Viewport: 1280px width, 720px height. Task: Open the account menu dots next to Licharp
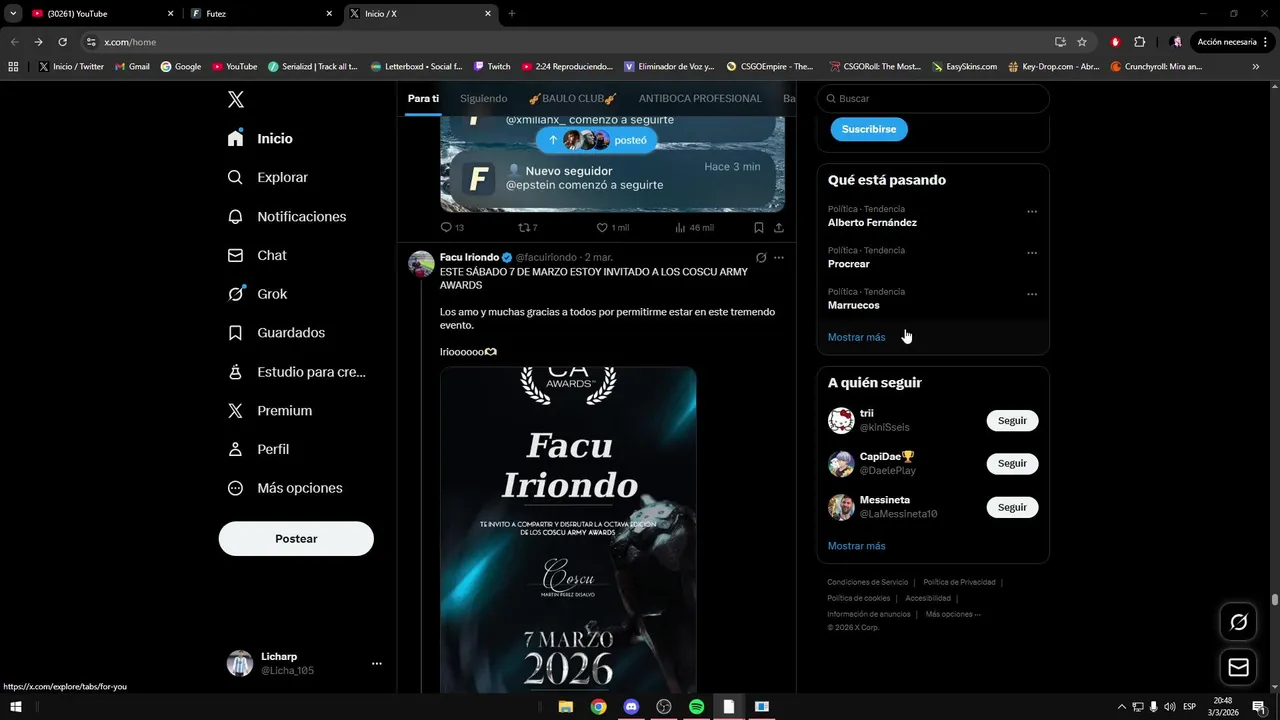pos(377,664)
